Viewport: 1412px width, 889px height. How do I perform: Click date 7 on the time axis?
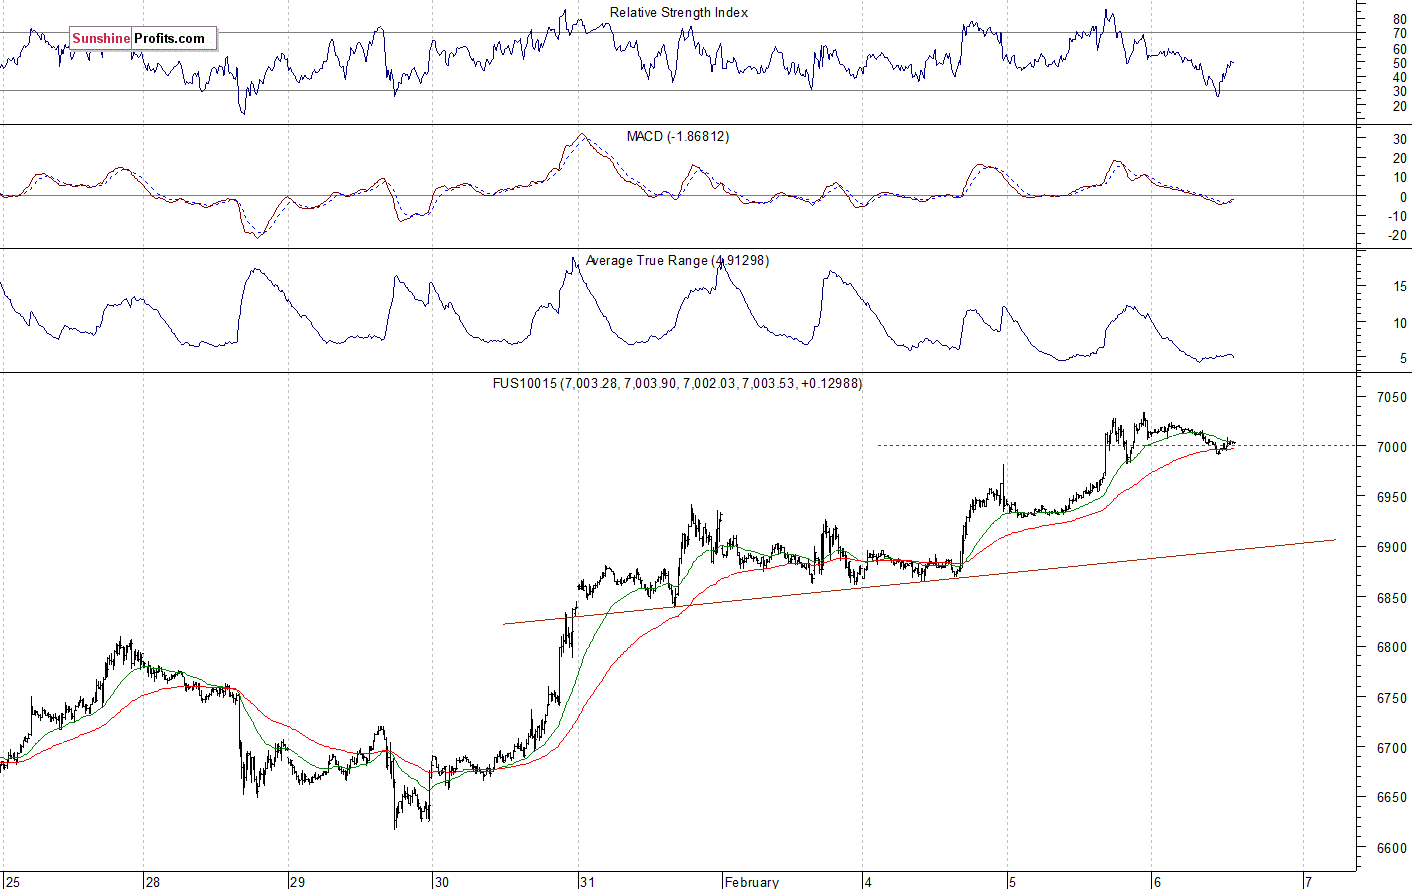[x=1307, y=882]
